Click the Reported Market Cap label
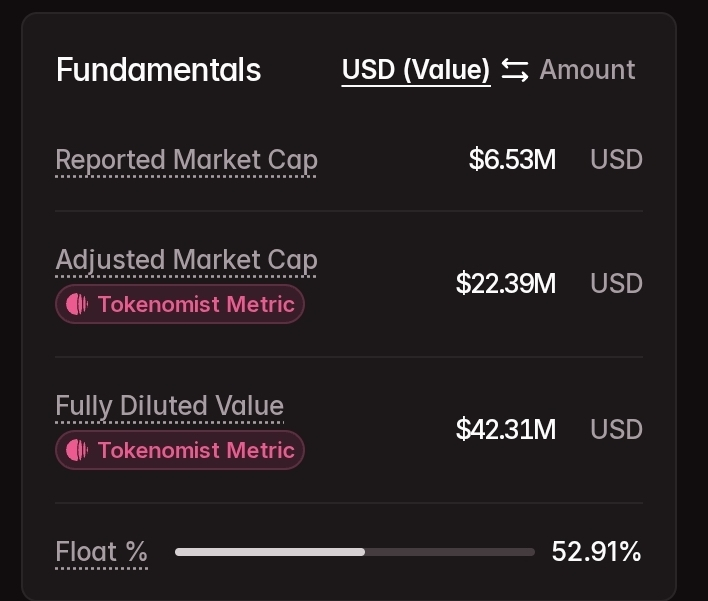This screenshot has height=601, width=708. point(186,160)
